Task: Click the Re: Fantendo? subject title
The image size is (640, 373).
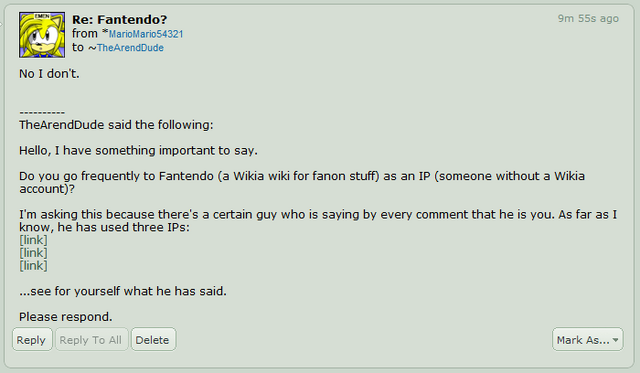Action: point(120,20)
